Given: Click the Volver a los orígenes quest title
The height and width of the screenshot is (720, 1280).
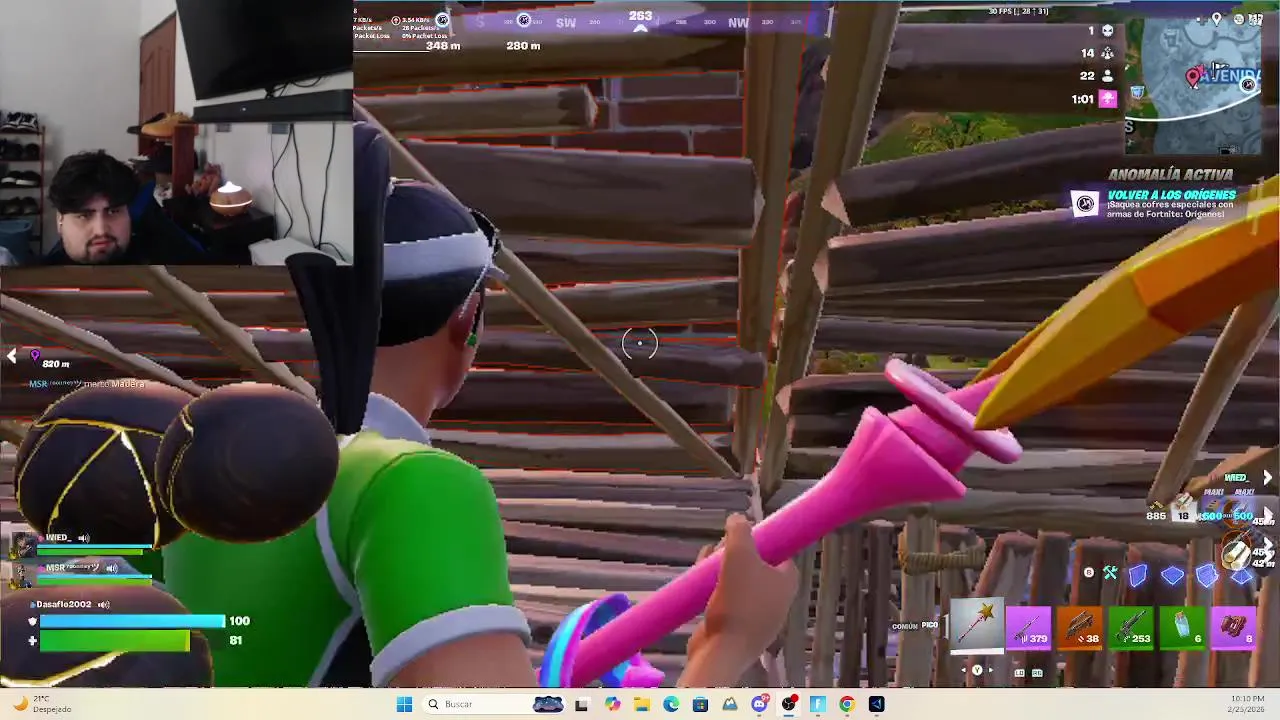Looking at the screenshot, I should coord(1171,195).
